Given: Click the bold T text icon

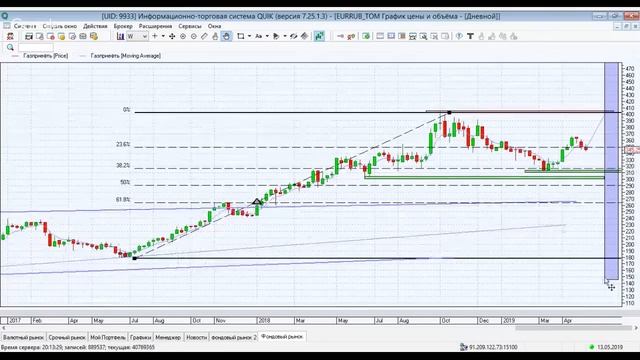Looking at the screenshot, I should click(x=470, y=36).
